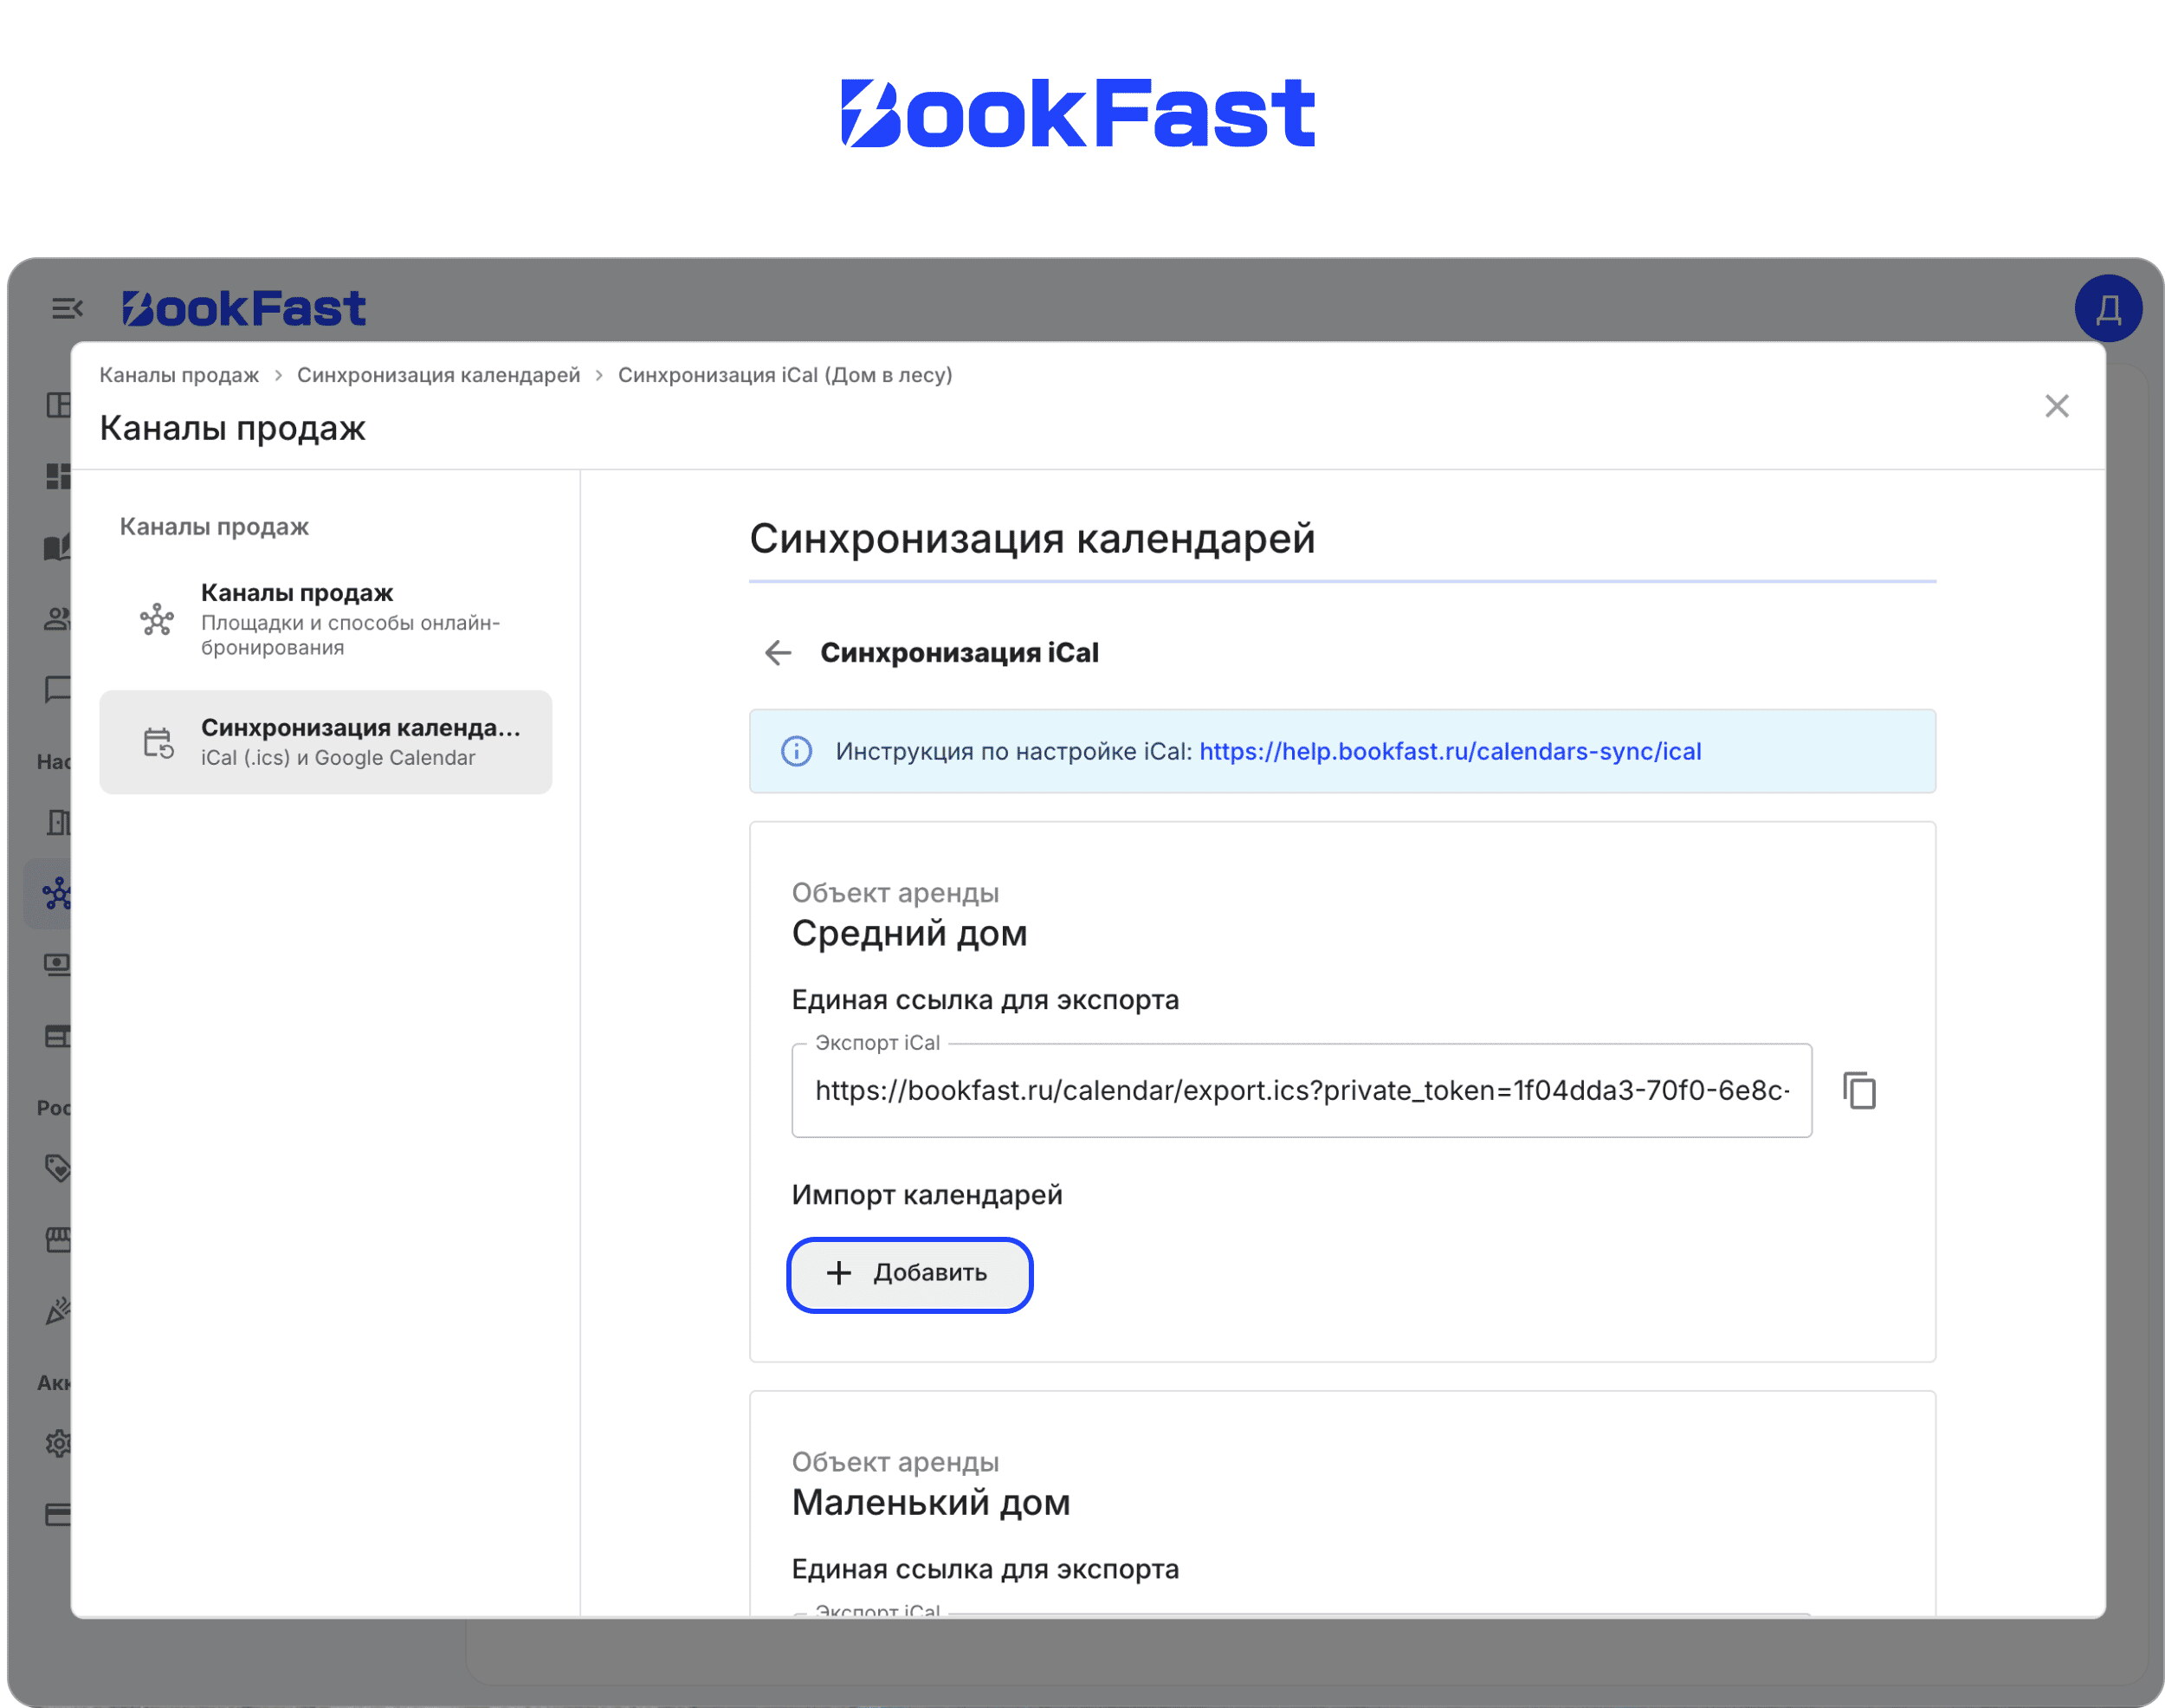Click the calendar sync icon in menu

(158, 743)
